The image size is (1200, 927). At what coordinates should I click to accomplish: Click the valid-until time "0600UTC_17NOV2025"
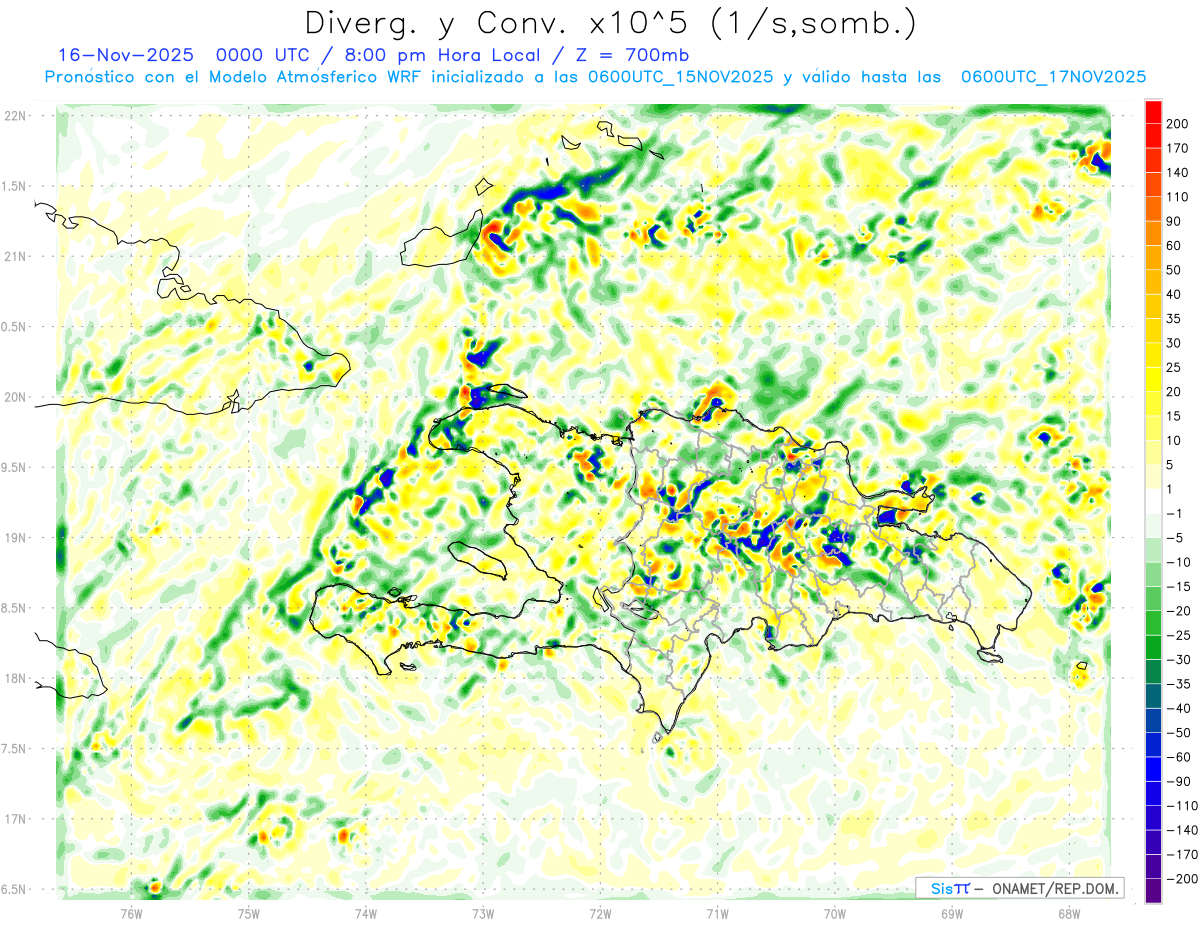pyautogui.click(x=1052, y=77)
